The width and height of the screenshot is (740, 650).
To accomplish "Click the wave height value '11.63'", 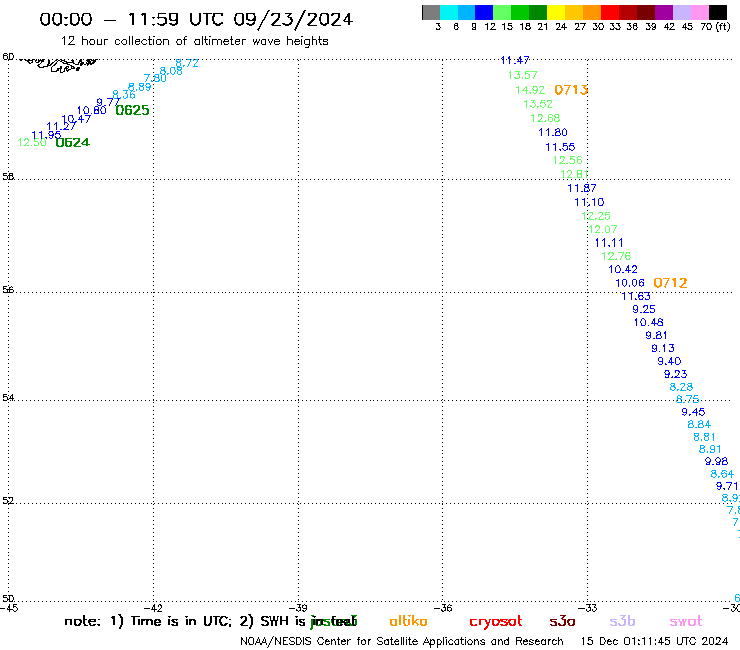I will point(636,296).
